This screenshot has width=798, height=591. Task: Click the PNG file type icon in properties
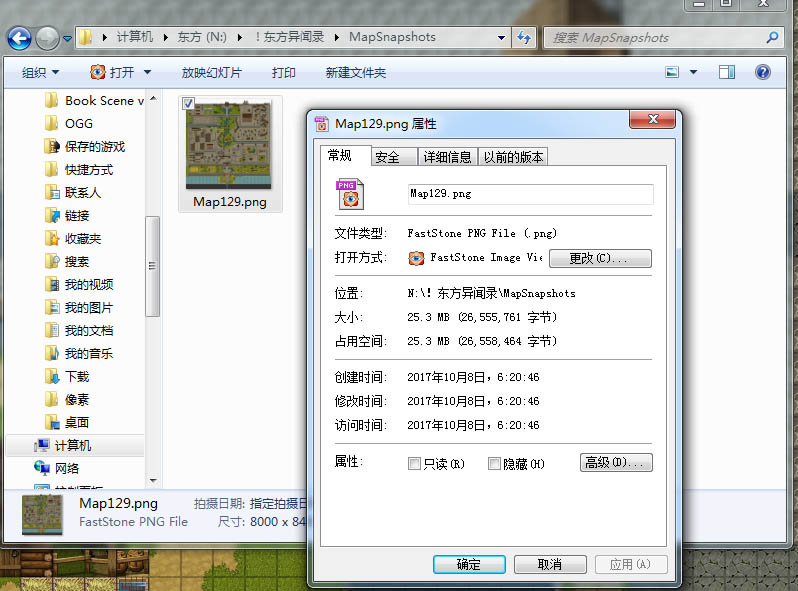[x=350, y=194]
